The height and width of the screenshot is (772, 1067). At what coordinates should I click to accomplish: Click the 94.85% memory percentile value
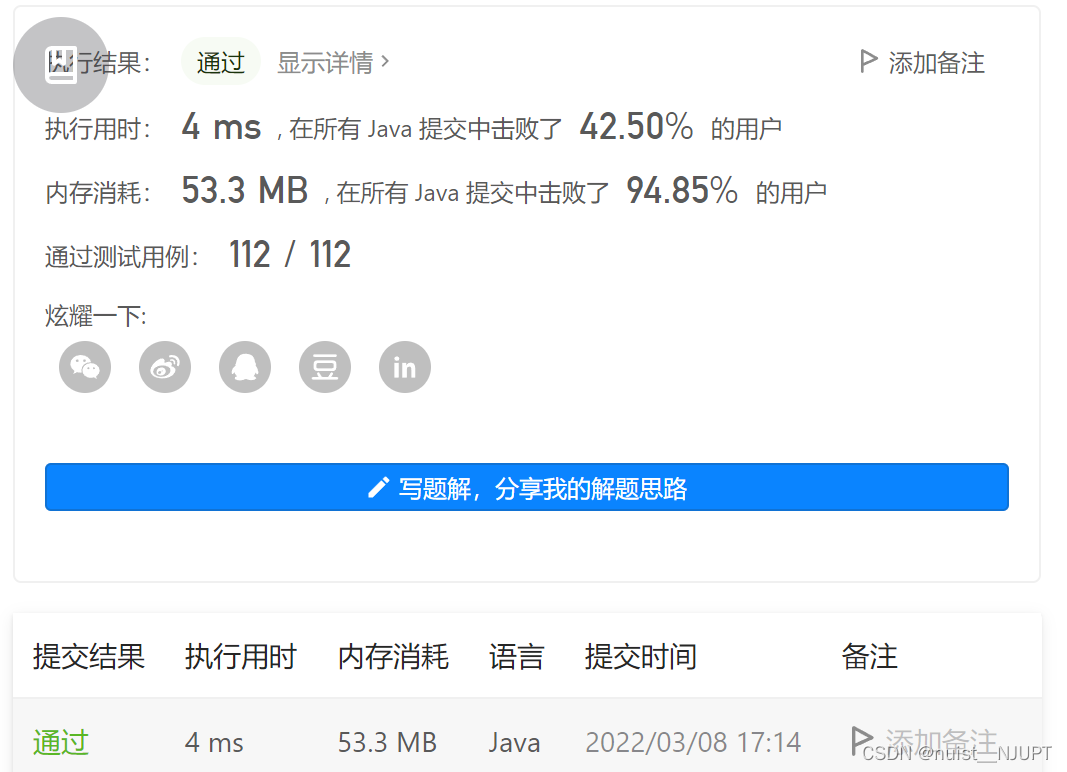point(682,191)
